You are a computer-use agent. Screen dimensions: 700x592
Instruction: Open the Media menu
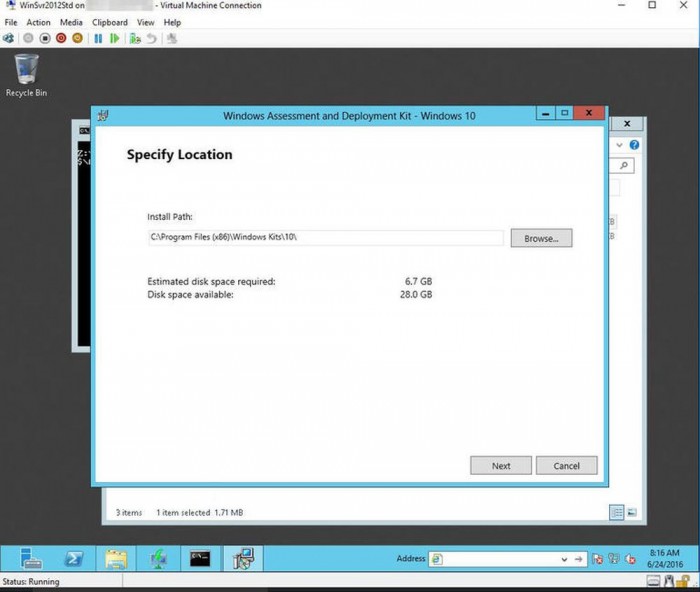click(x=71, y=22)
